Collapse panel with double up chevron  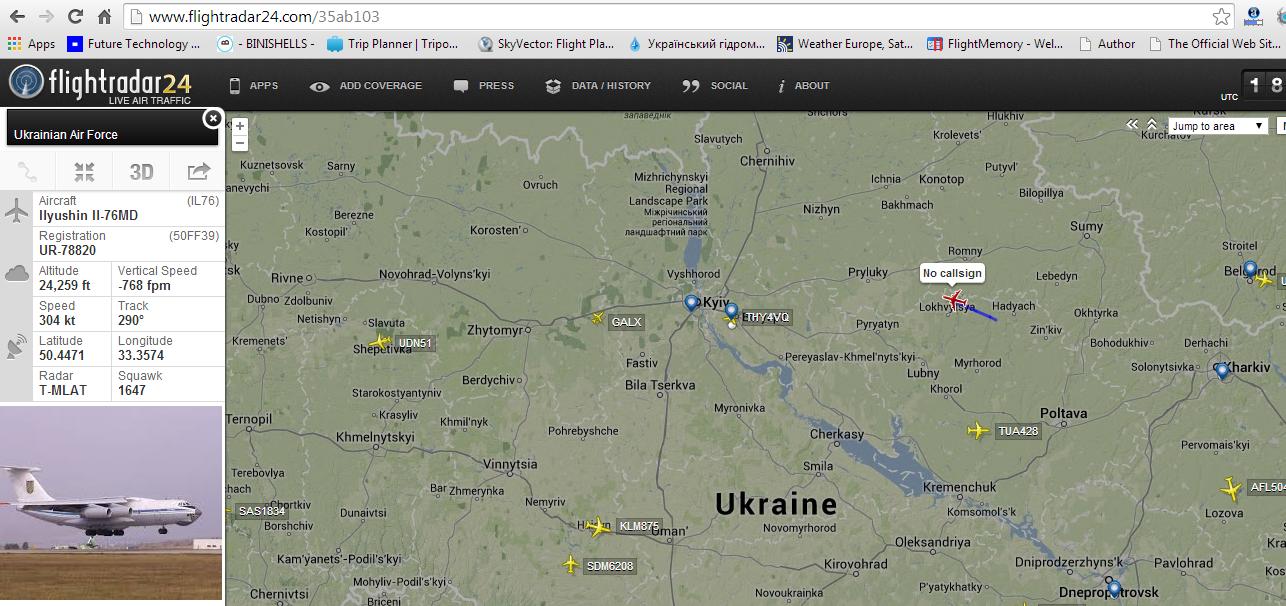tap(1152, 125)
